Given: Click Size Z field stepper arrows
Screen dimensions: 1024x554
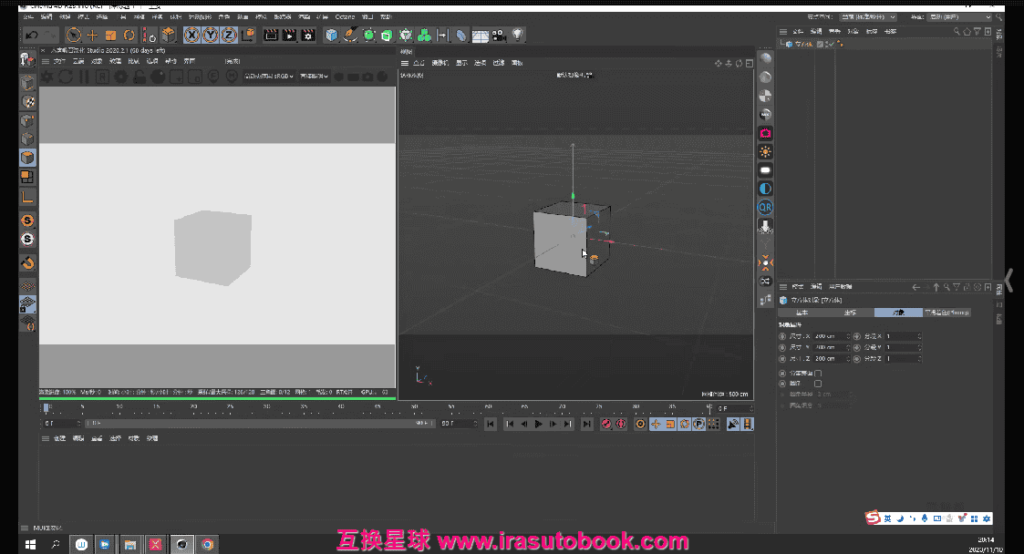Looking at the screenshot, I should [849, 359].
